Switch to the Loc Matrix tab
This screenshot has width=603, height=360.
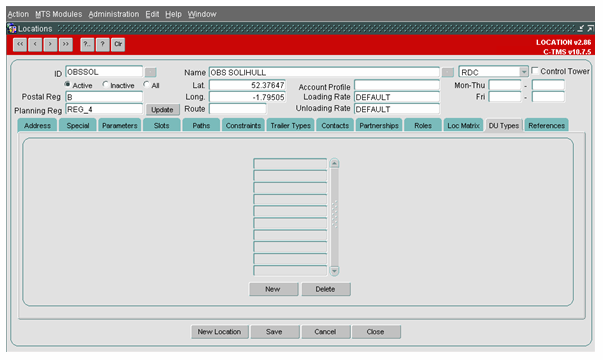[x=463, y=126]
